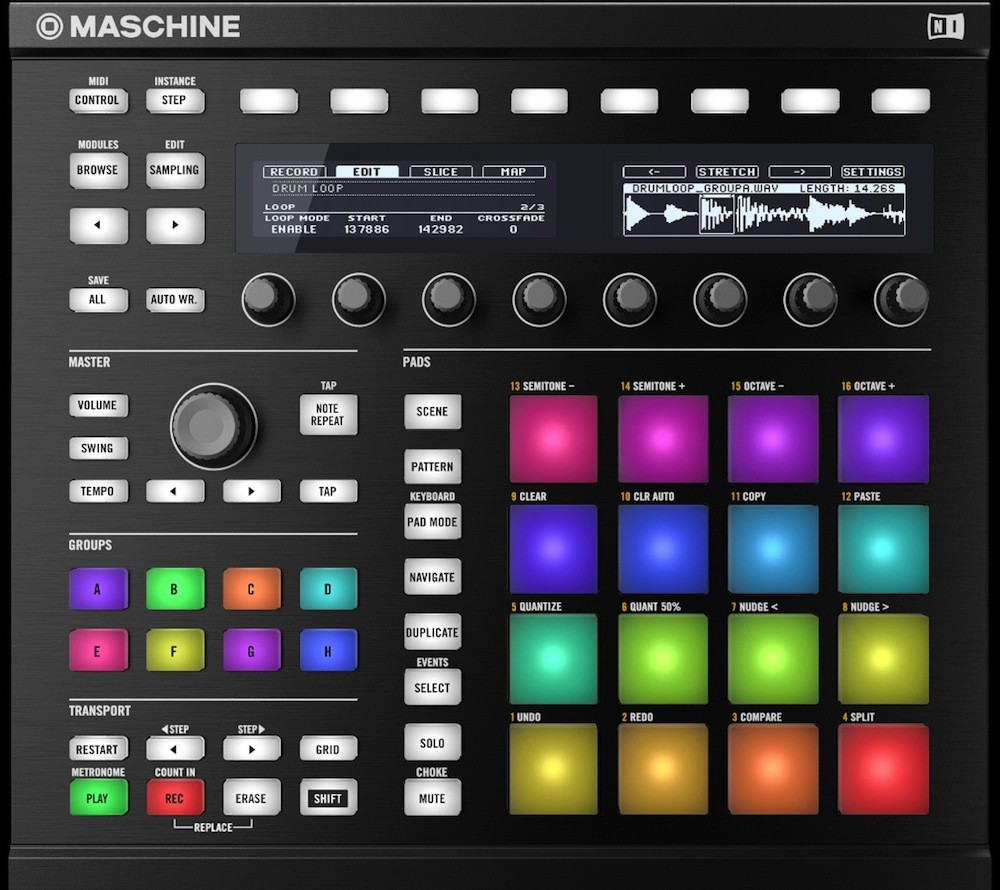Image resolution: width=1000 pixels, height=890 pixels.
Task: Select the orange Group C button
Action: (251, 588)
